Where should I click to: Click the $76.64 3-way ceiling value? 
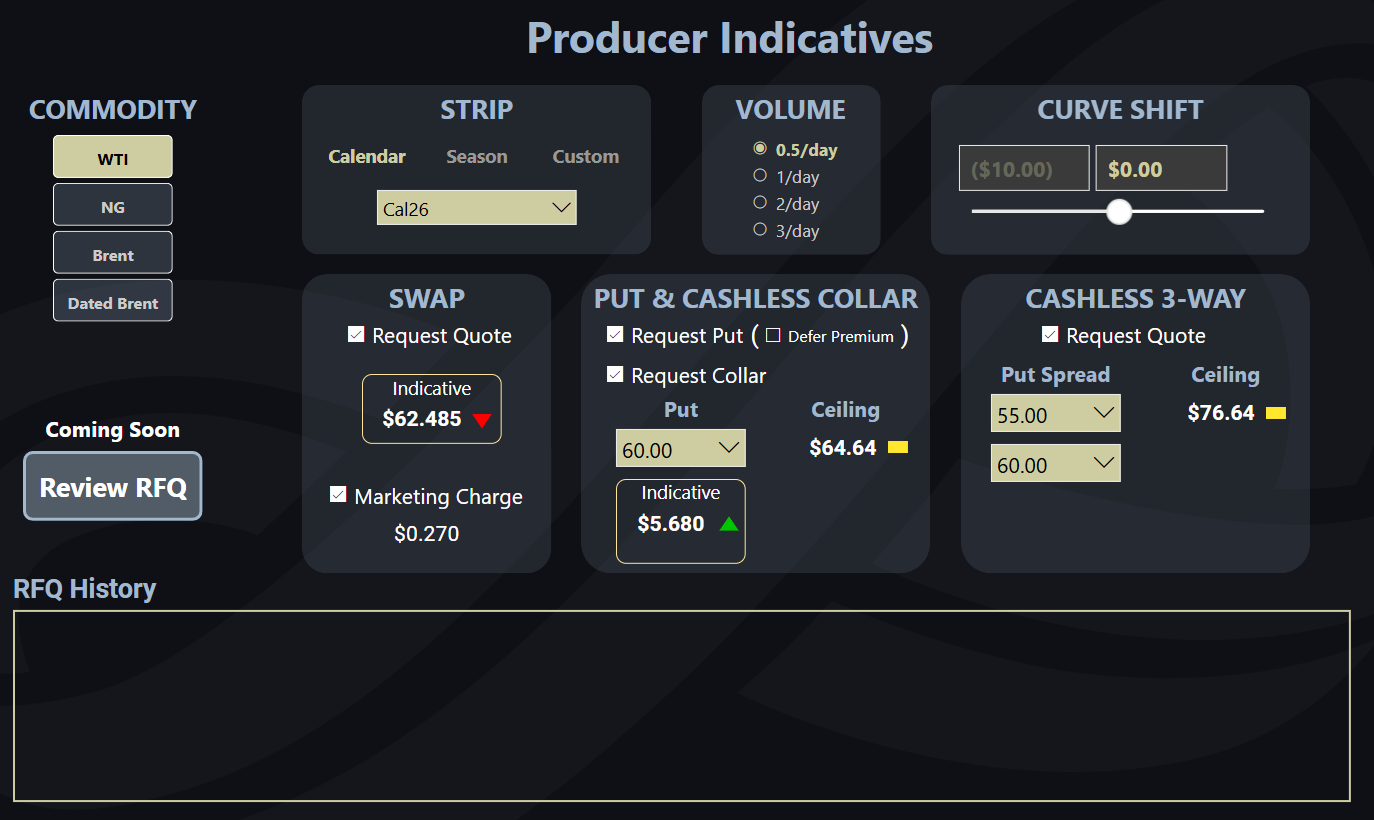click(x=1221, y=413)
